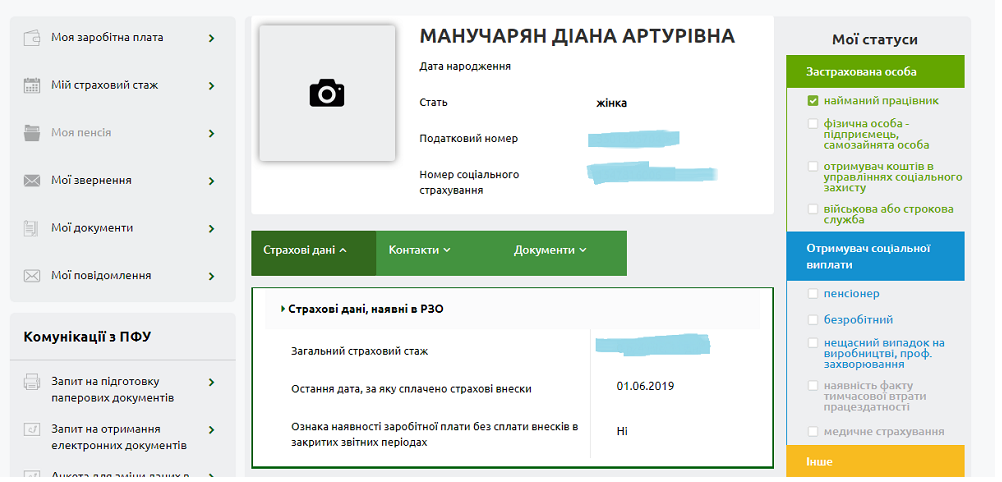Click the Отримувач соціальної виплати header
Image resolution: width=1002 pixels, height=482 pixels.
(x=875, y=256)
